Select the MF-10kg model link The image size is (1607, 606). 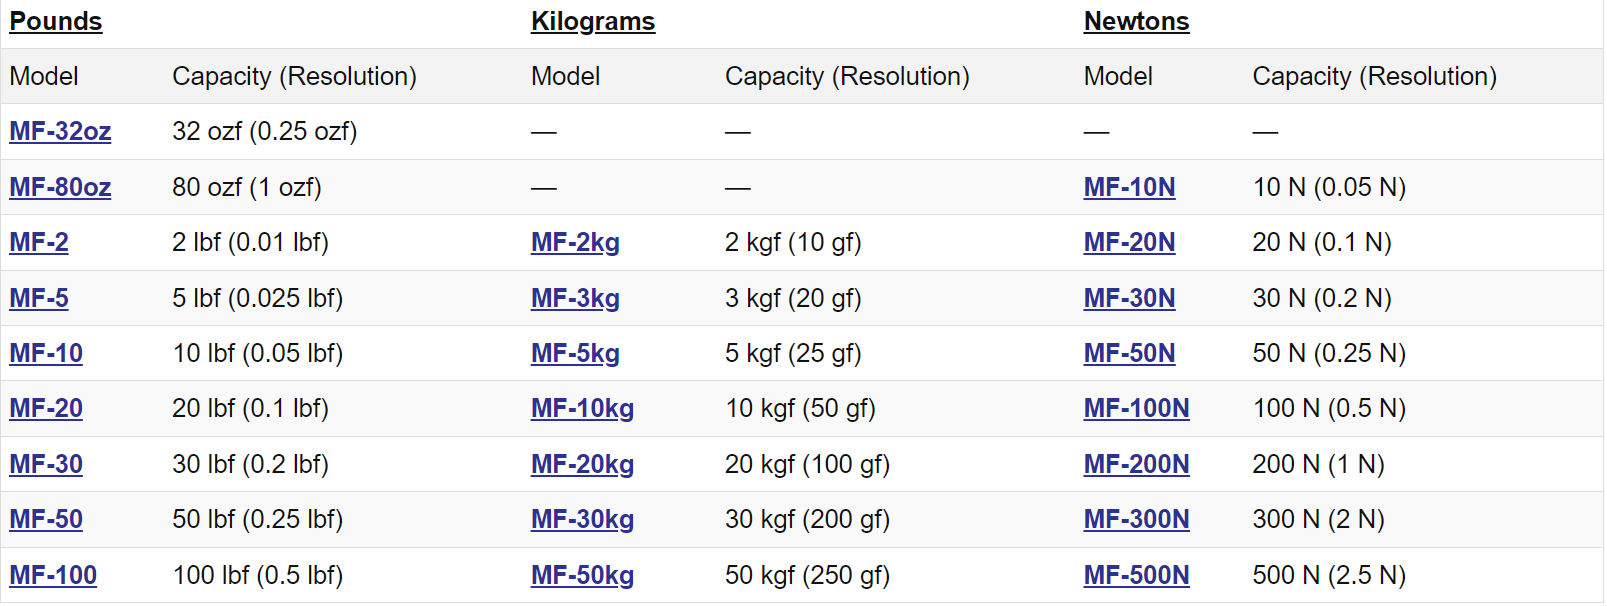pyautogui.click(x=582, y=408)
